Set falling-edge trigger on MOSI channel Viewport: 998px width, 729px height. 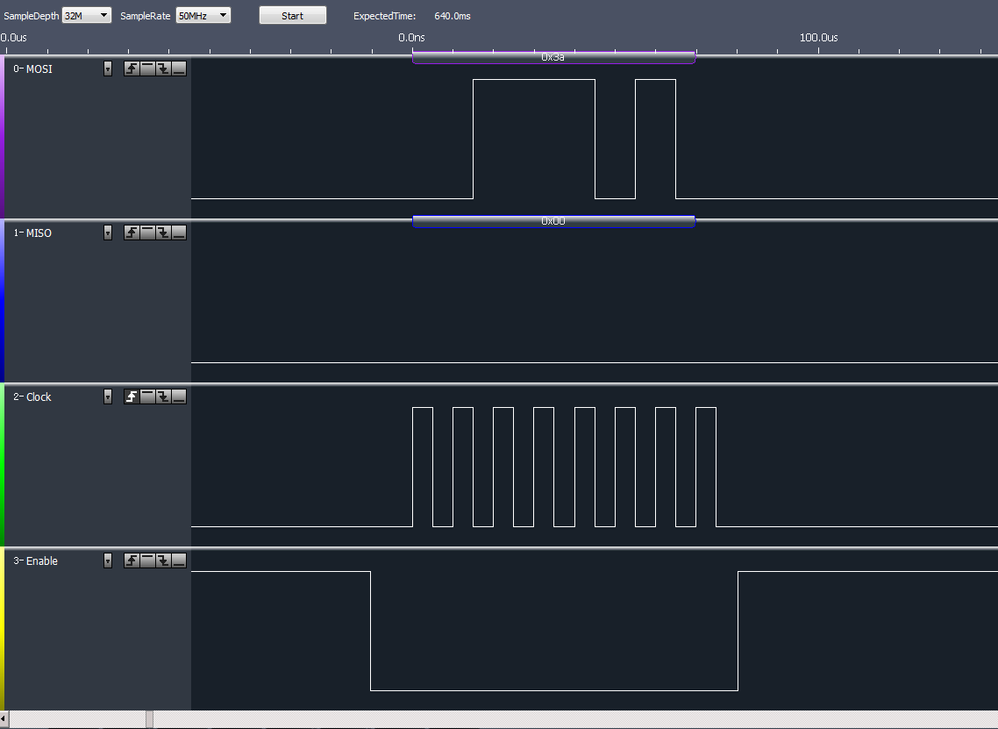[x=163, y=69]
